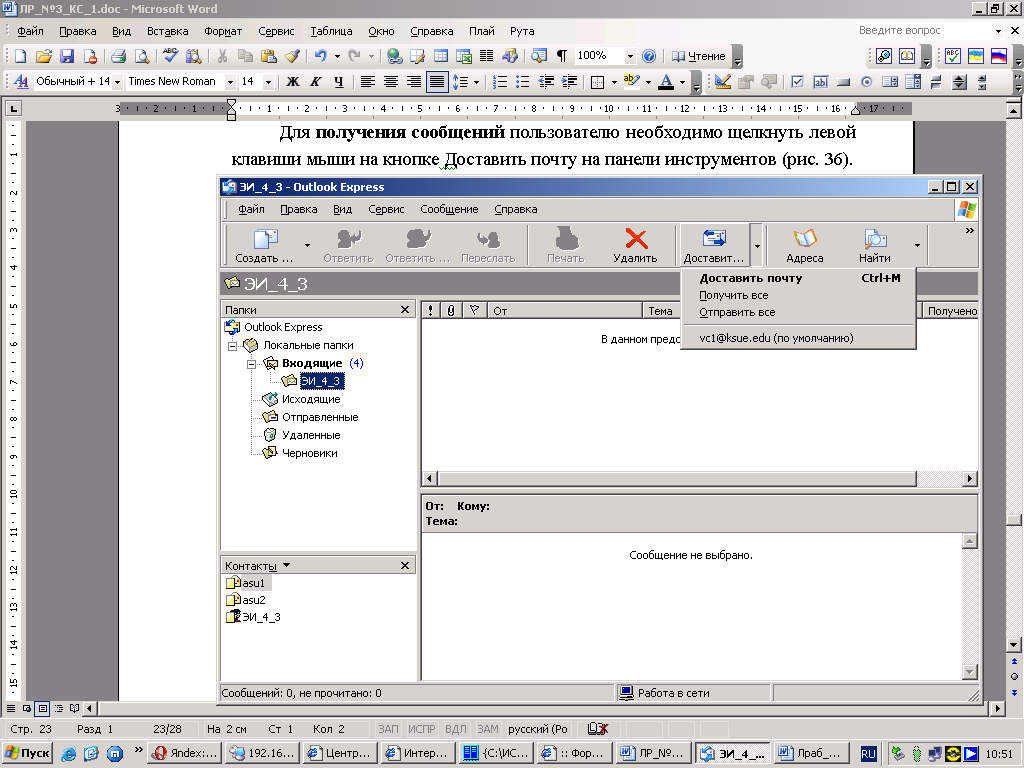The height and width of the screenshot is (768, 1024).
Task: Click Найти icon in Outlook Express toolbar
Action: tap(874, 246)
